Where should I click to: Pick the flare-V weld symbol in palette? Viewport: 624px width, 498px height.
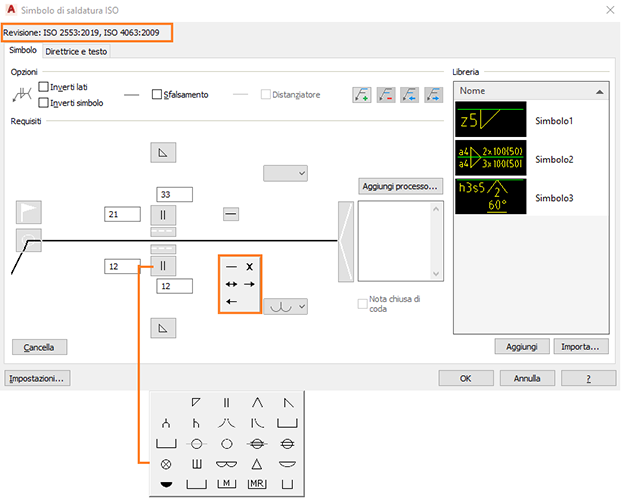226,423
